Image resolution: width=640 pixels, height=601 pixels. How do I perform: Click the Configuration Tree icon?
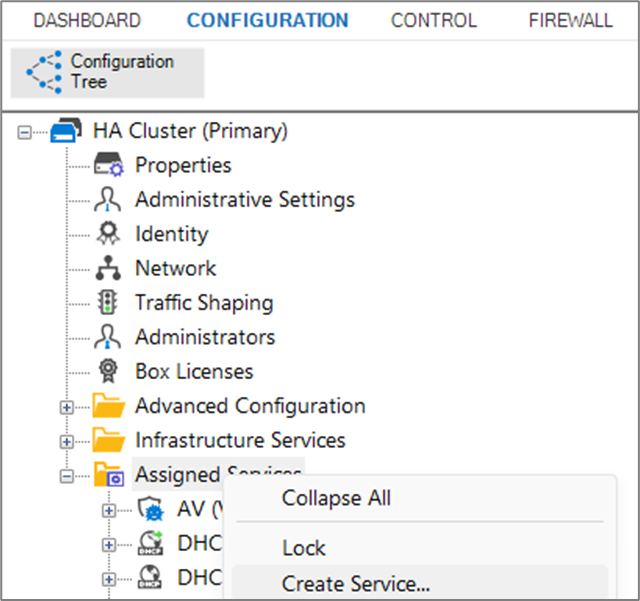pyautogui.click(x=43, y=72)
